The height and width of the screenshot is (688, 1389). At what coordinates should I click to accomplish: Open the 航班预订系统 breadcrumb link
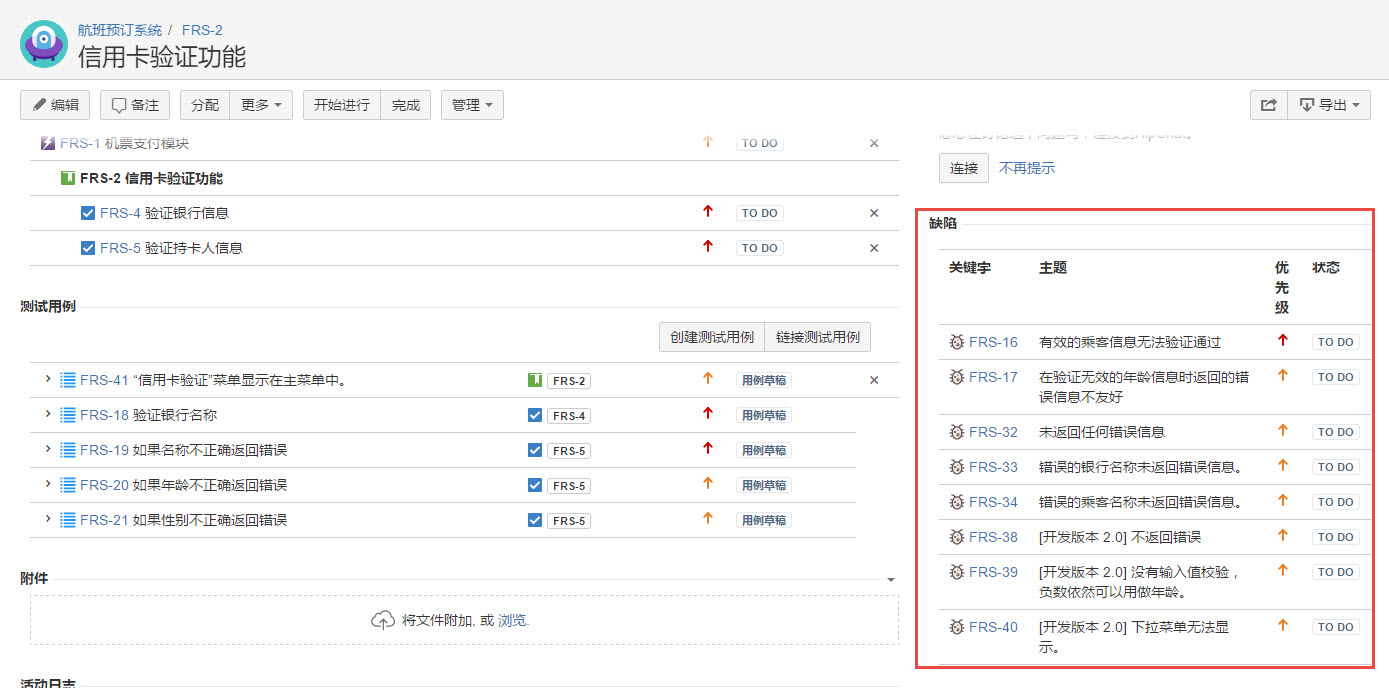(x=120, y=30)
